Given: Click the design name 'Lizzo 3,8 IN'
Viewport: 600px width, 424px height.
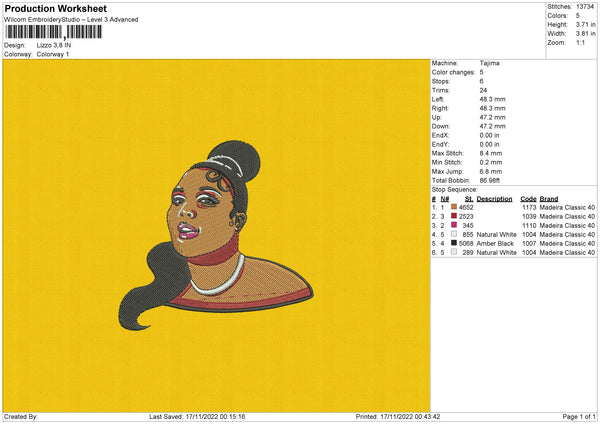Looking at the screenshot, I should (54, 45).
